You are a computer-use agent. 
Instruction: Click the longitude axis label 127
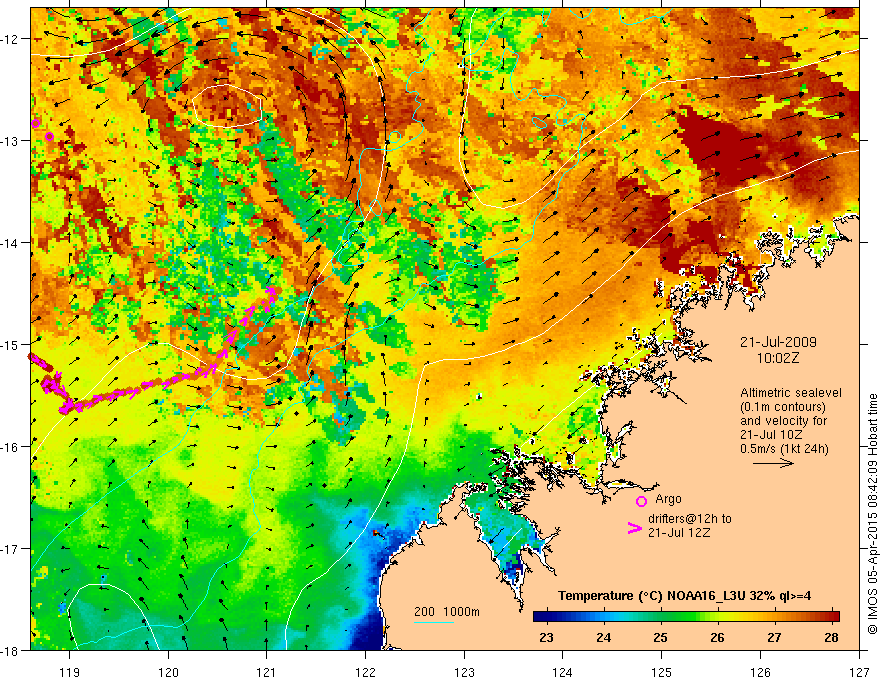point(859,672)
